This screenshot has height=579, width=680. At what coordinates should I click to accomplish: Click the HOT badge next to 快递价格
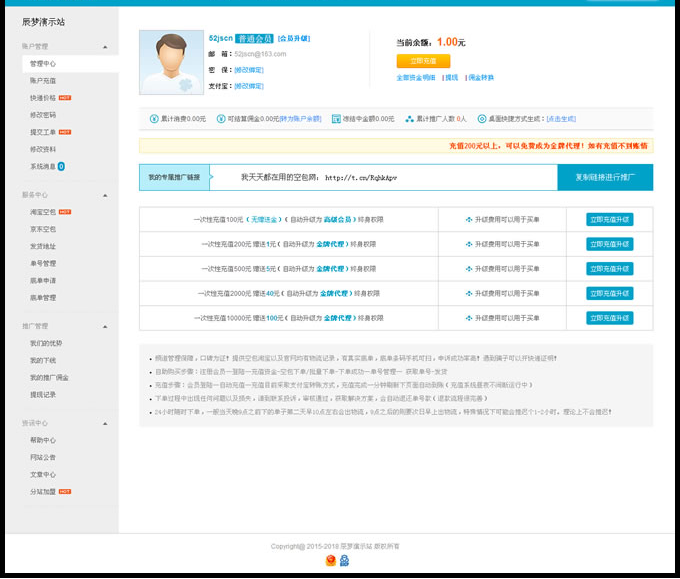65,98
